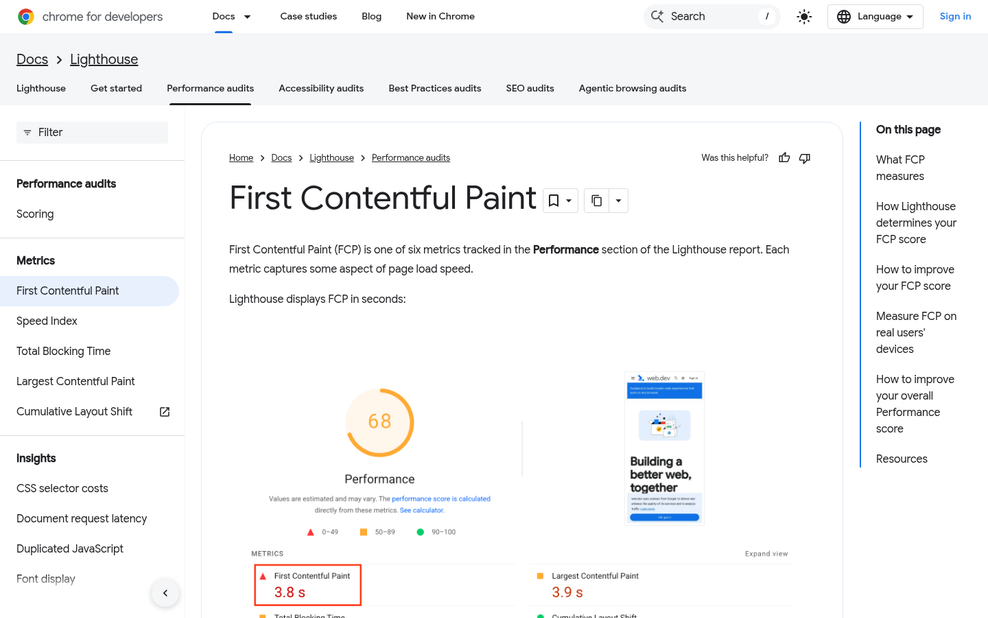Jump to How to improve your FCP score

point(915,278)
